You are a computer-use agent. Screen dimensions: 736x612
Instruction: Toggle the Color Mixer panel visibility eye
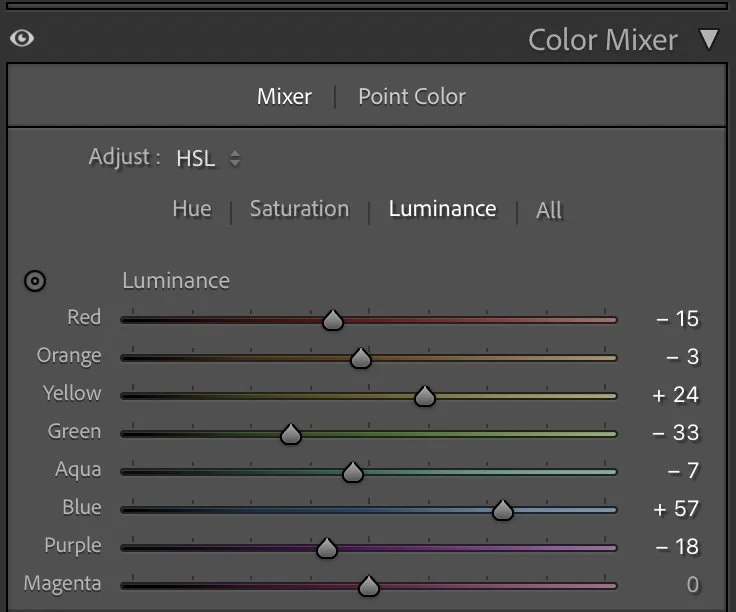click(x=22, y=38)
